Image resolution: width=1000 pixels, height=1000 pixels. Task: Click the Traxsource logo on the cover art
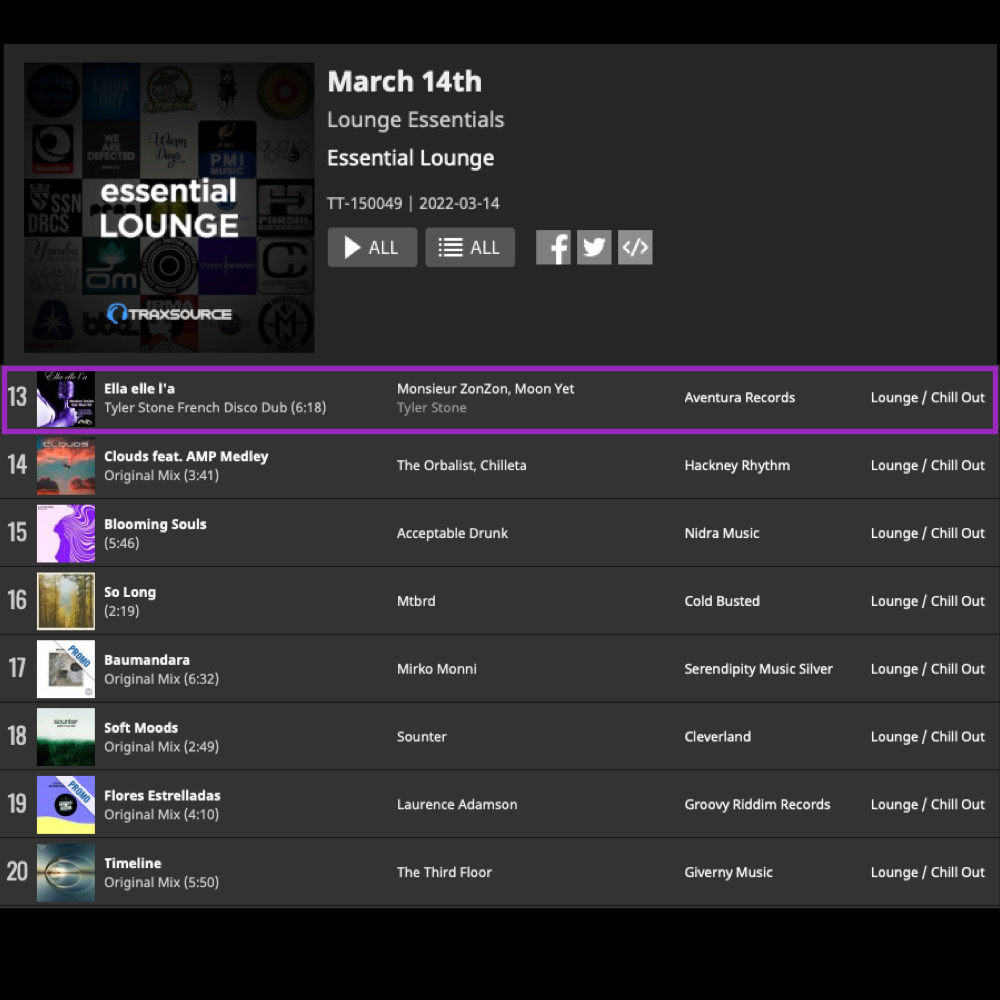point(169,312)
